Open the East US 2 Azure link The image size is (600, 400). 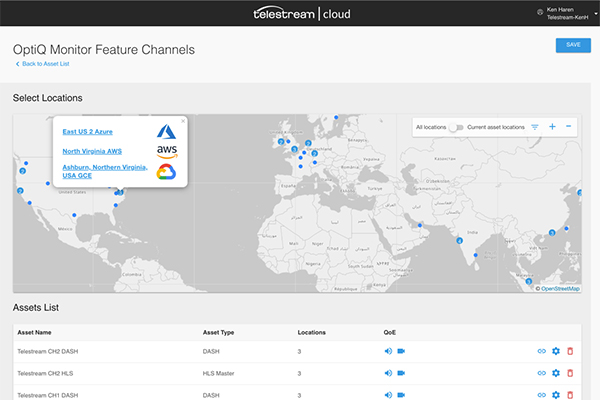(87, 132)
